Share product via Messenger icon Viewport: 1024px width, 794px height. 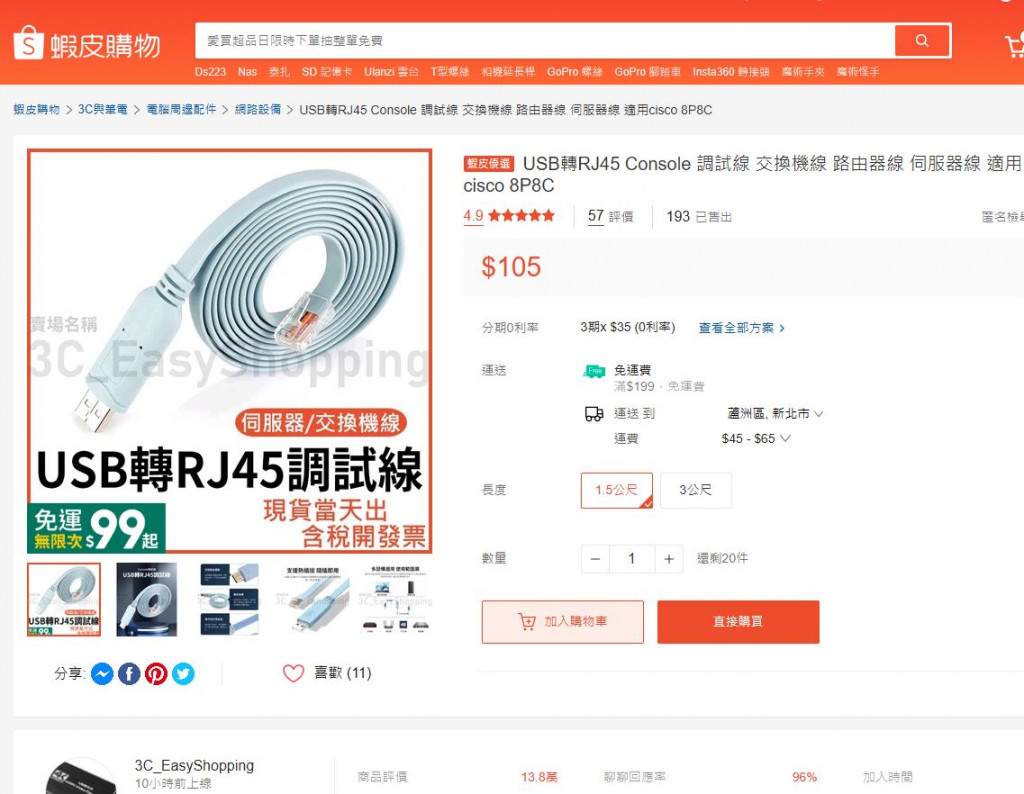click(x=102, y=673)
